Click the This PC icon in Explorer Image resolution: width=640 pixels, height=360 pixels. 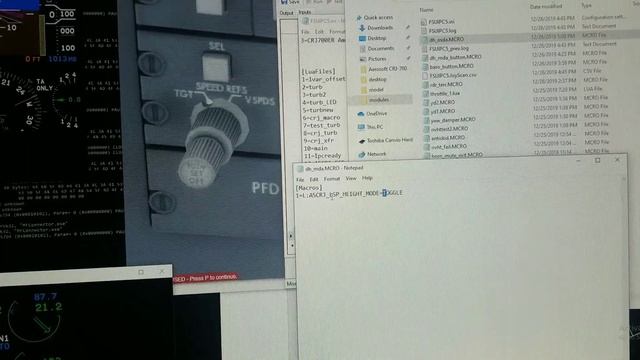(361, 127)
